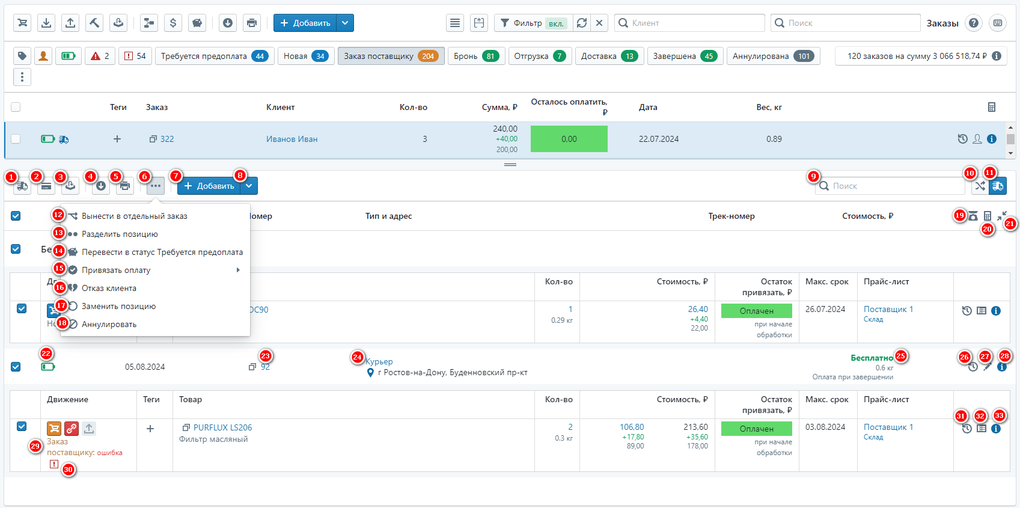
Task: Expand the dropdown arrow beside top Добавить
Action: (345, 22)
